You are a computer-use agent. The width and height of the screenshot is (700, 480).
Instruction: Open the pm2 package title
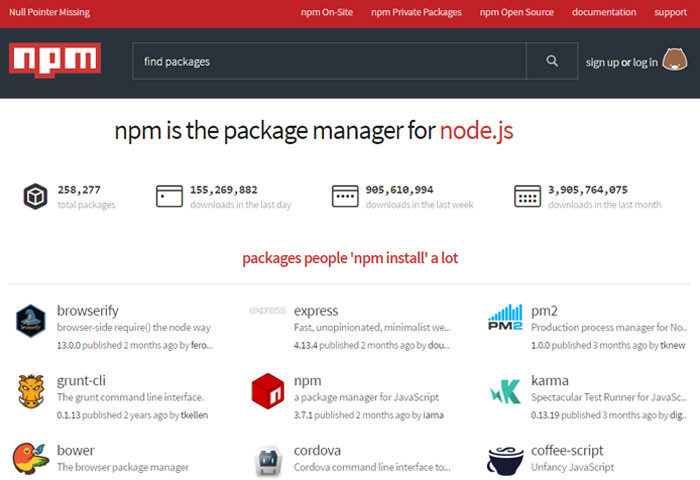(544, 310)
